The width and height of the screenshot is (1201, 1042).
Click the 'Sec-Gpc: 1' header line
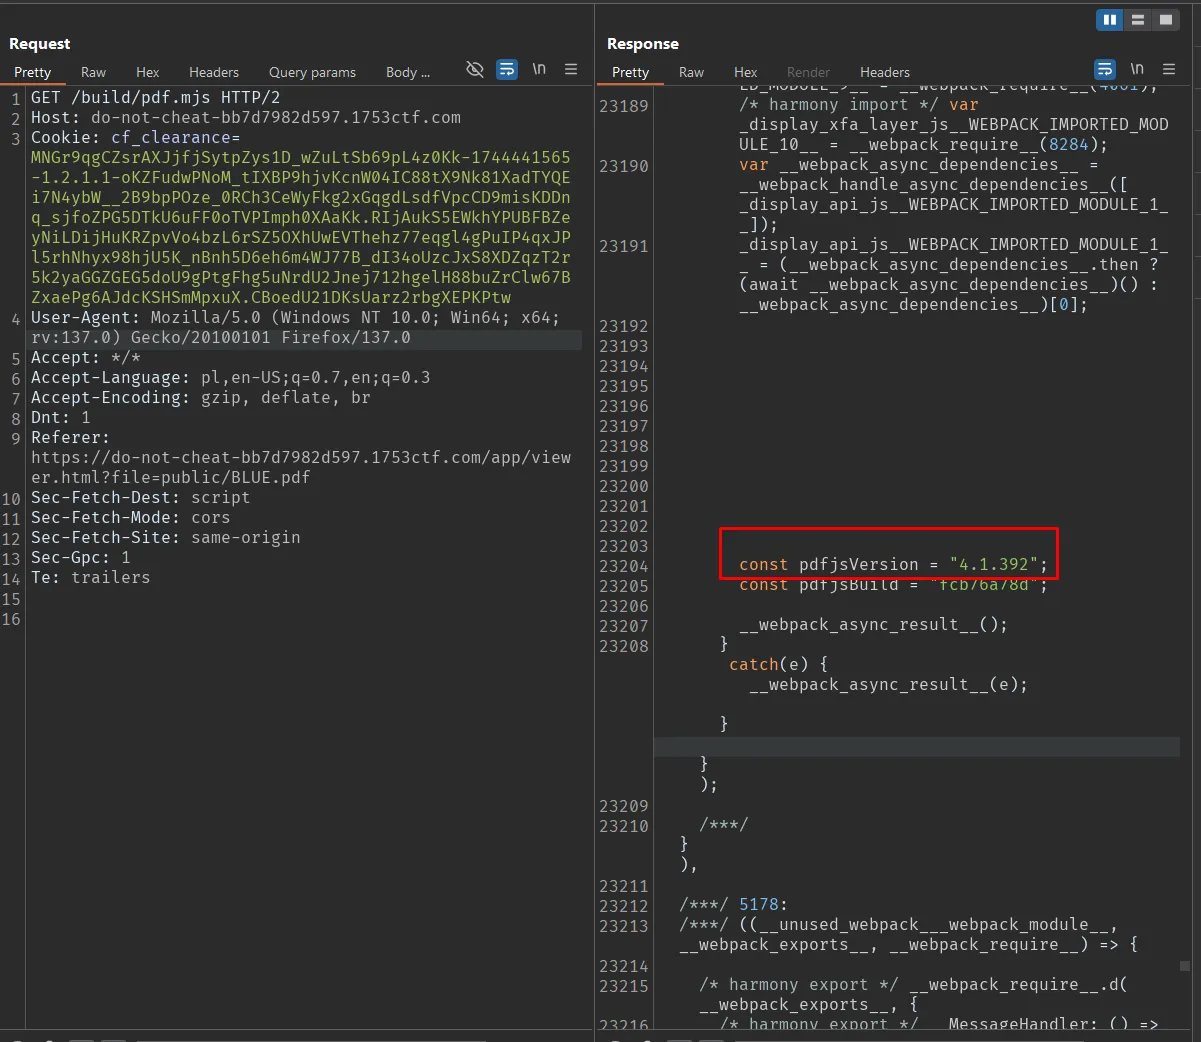pyautogui.click(x=81, y=558)
